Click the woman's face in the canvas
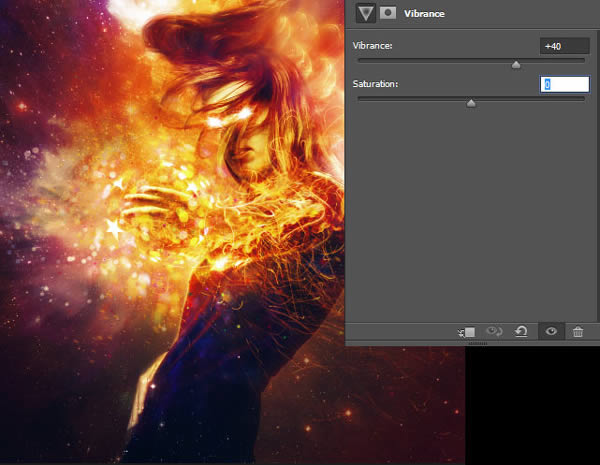Viewport: 600px width, 465px height. tap(254, 151)
